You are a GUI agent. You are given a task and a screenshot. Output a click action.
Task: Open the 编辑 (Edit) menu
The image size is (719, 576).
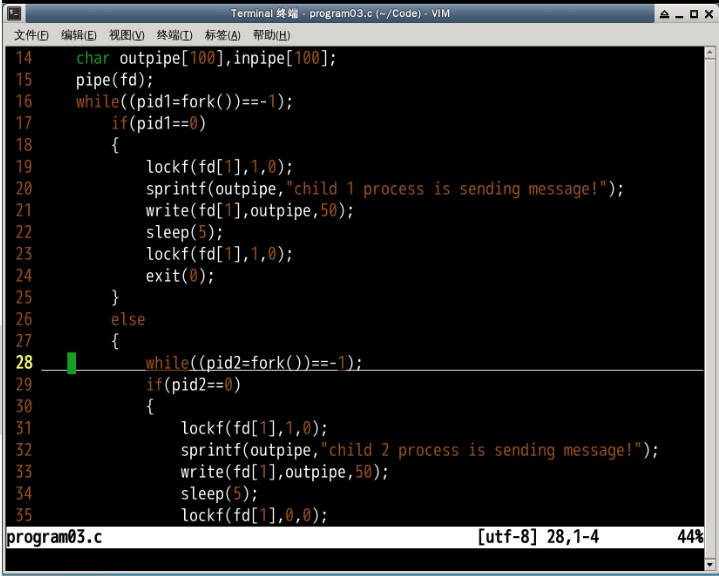tap(79, 35)
